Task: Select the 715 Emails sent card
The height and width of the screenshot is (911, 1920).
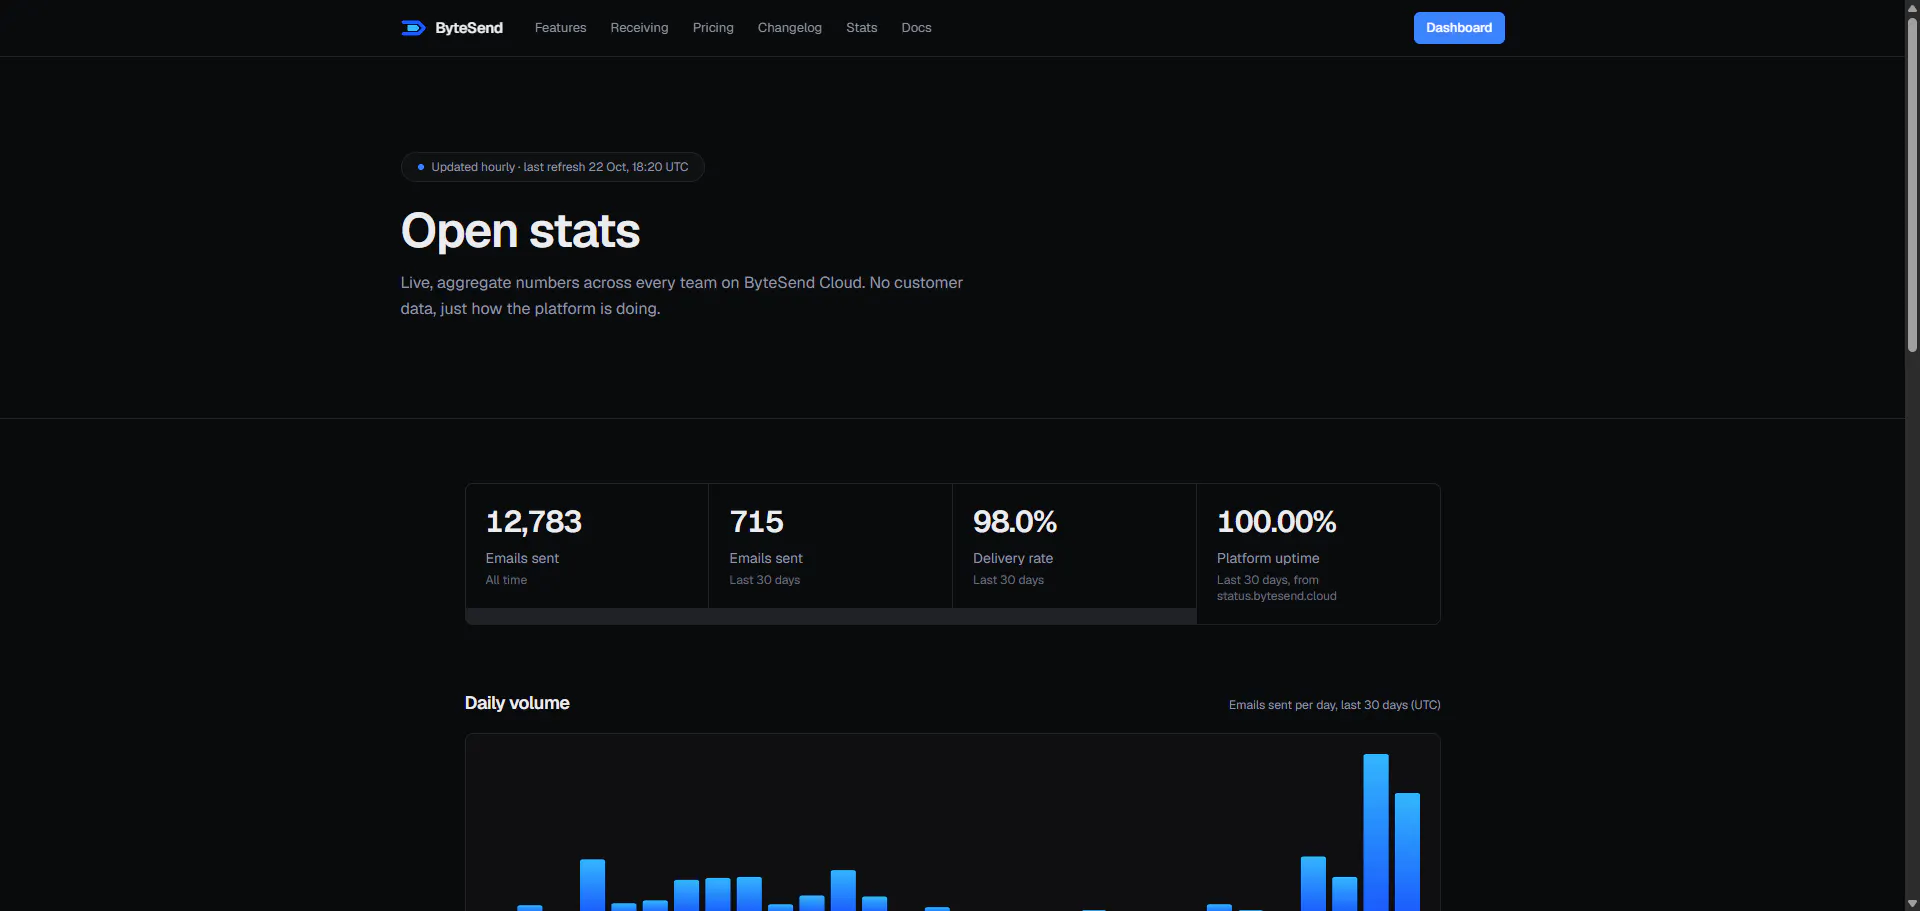Action: (x=830, y=546)
